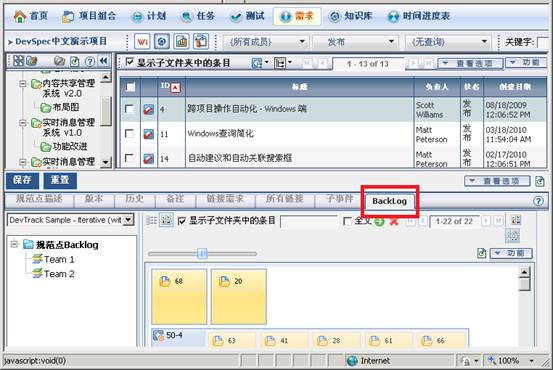Viewport: 553px width, 370px height.
Task: Click the bar chart report icon
Action: click(181, 42)
